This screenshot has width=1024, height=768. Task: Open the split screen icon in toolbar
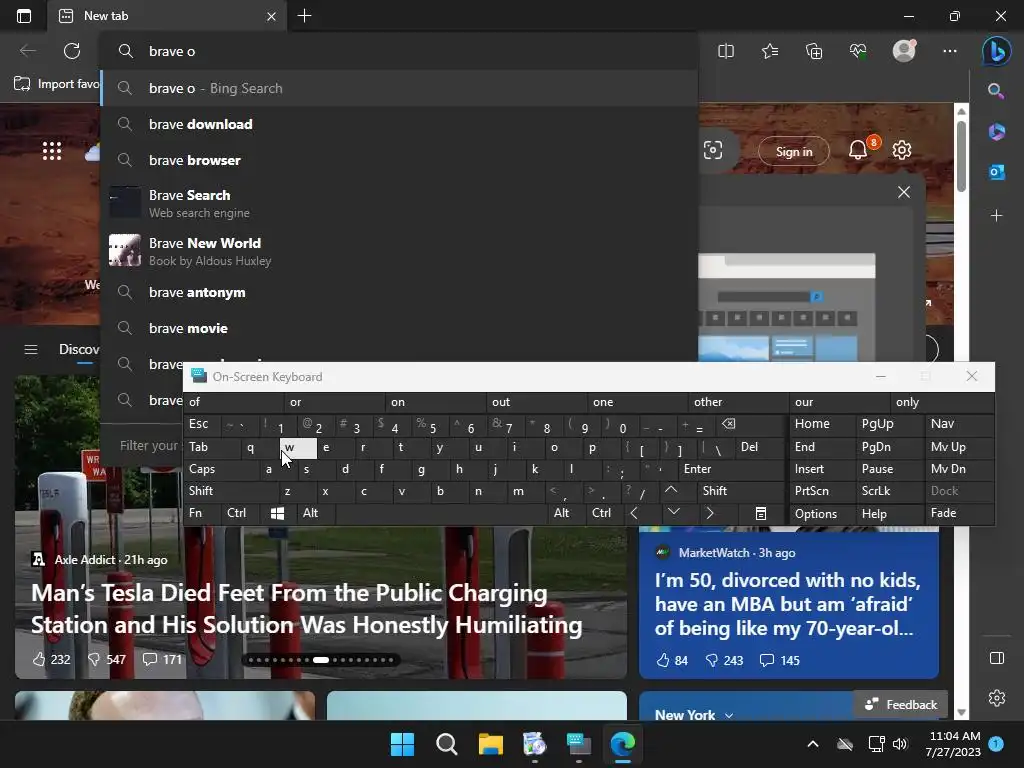(x=726, y=51)
